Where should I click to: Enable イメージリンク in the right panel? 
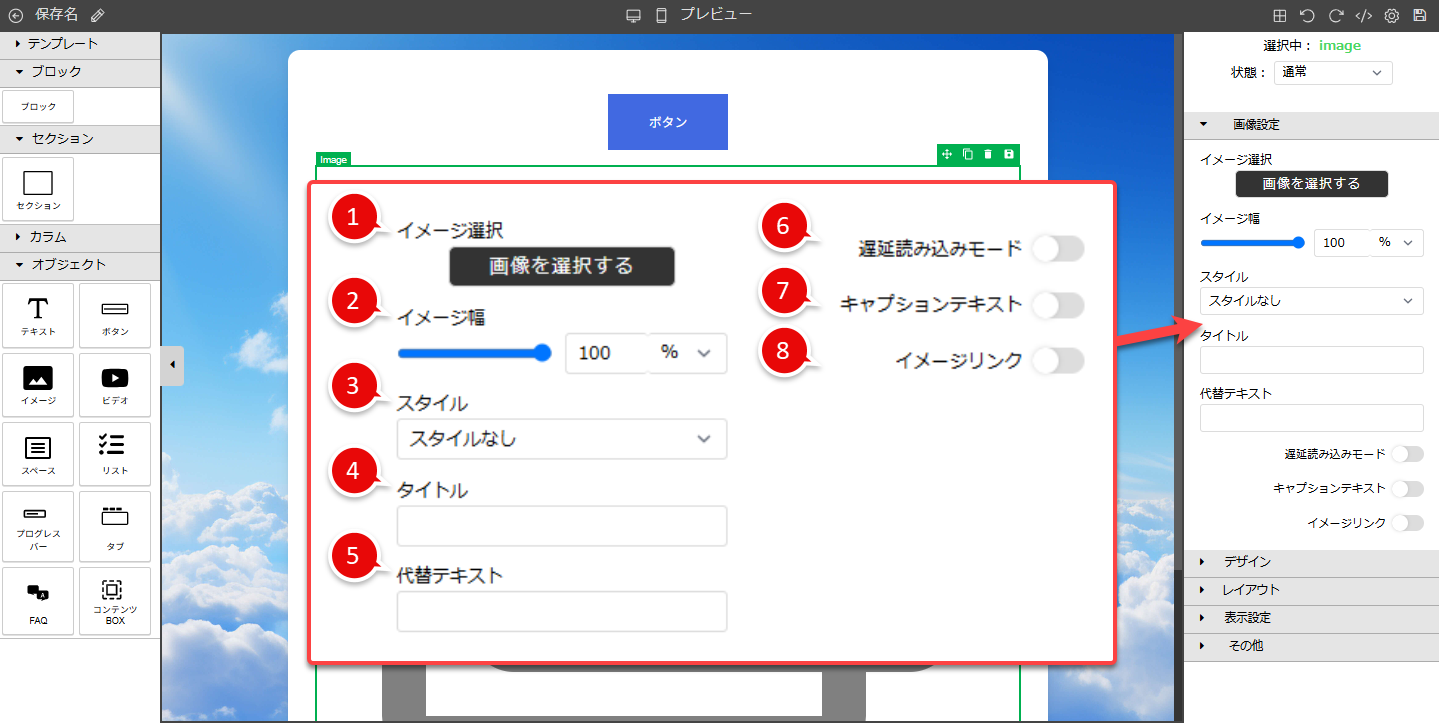1407,522
